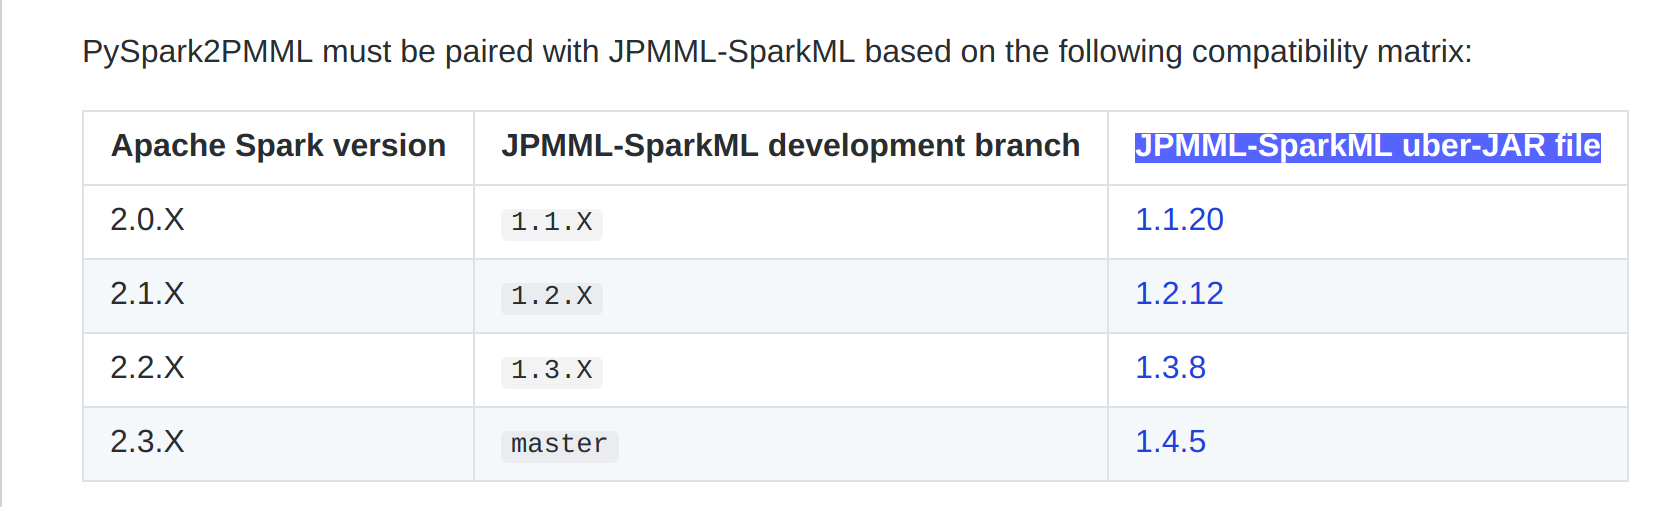Click the 1.1.X branch code label
The image size is (1667, 507).
[x=551, y=222]
